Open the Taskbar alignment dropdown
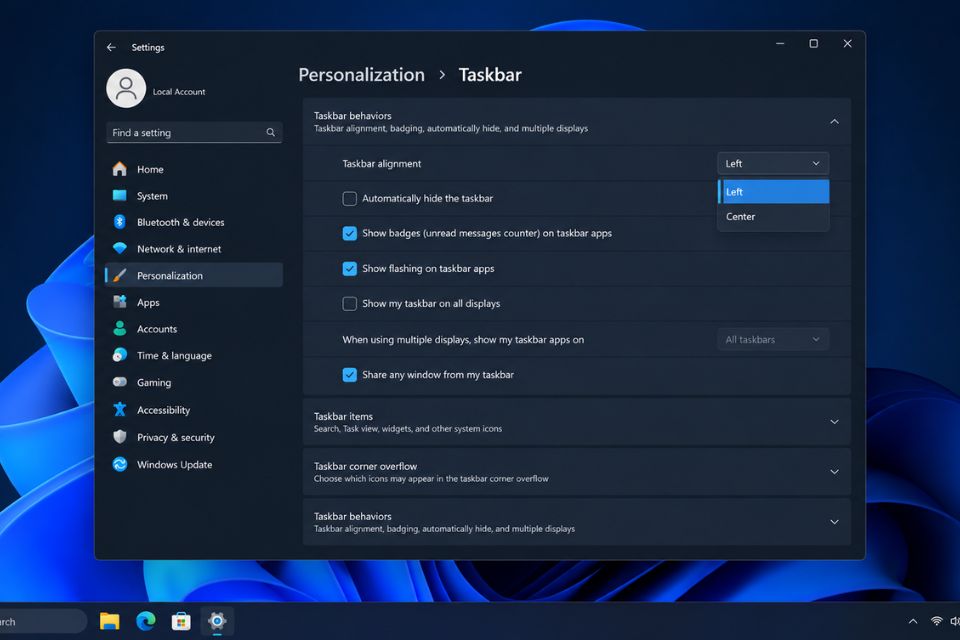Image resolution: width=960 pixels, height=640 pixels. pyautogui.click(x=773, y=164)
